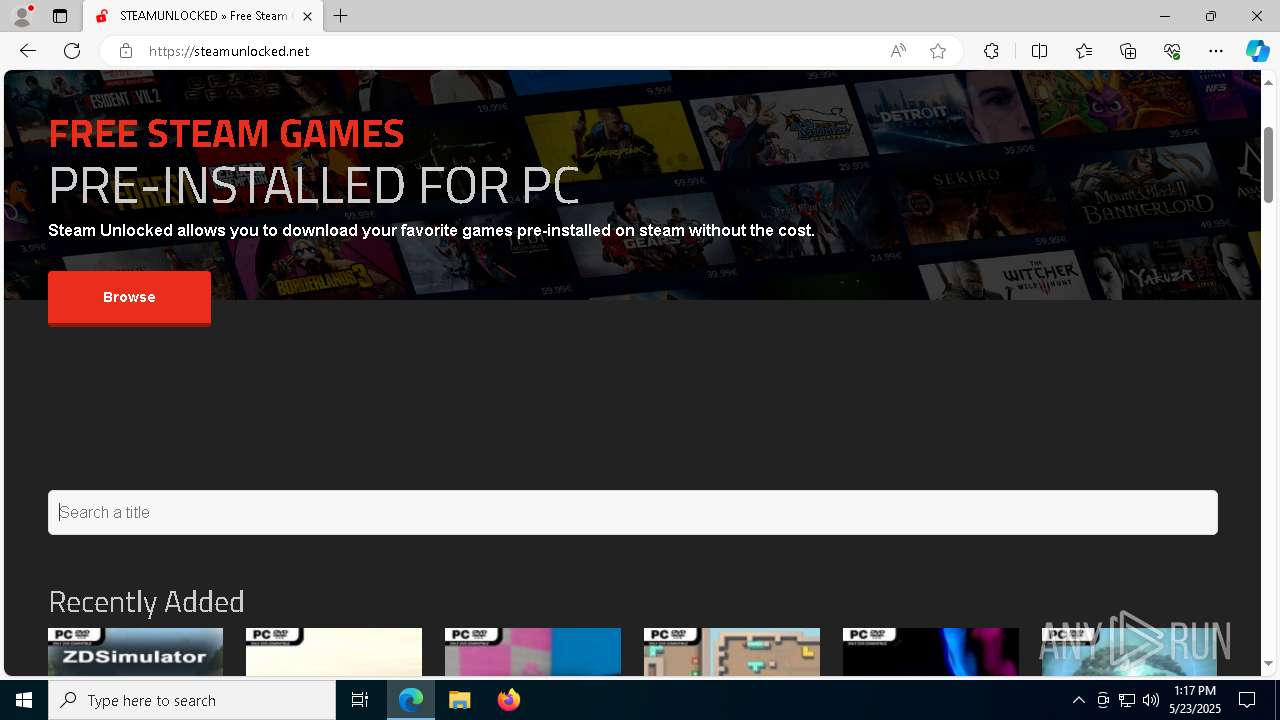Activate Read aloud icon
This screenshot has width=1280, height=720.
point(898,51)
